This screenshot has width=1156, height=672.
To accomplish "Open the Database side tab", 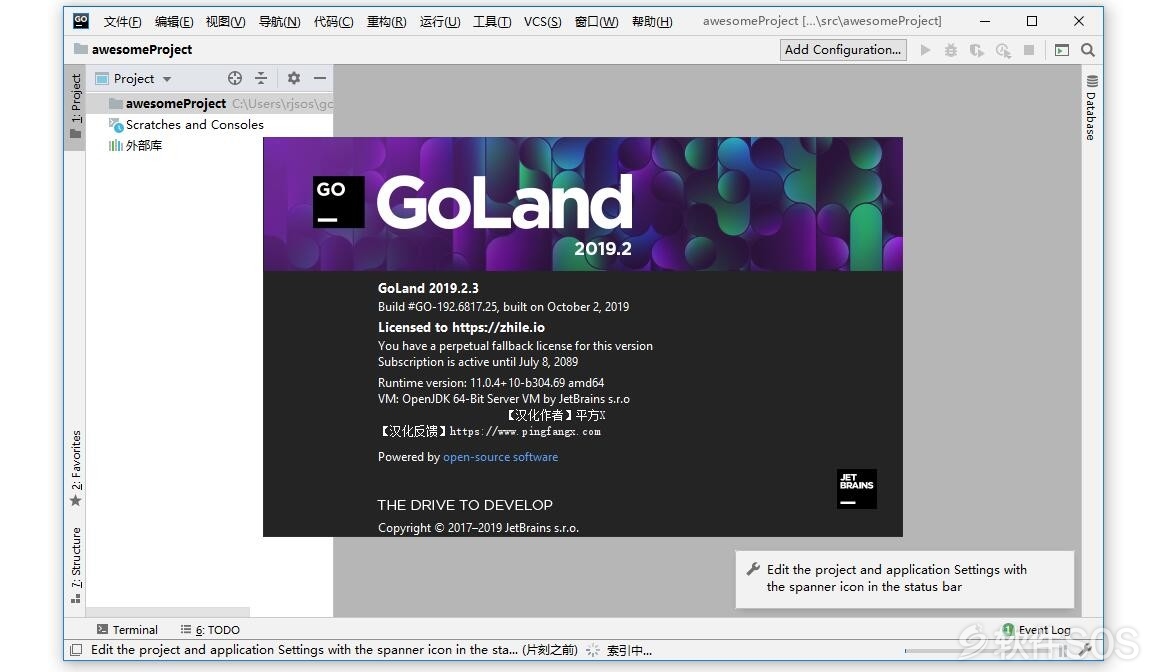I will click(x=1091, y=107).
